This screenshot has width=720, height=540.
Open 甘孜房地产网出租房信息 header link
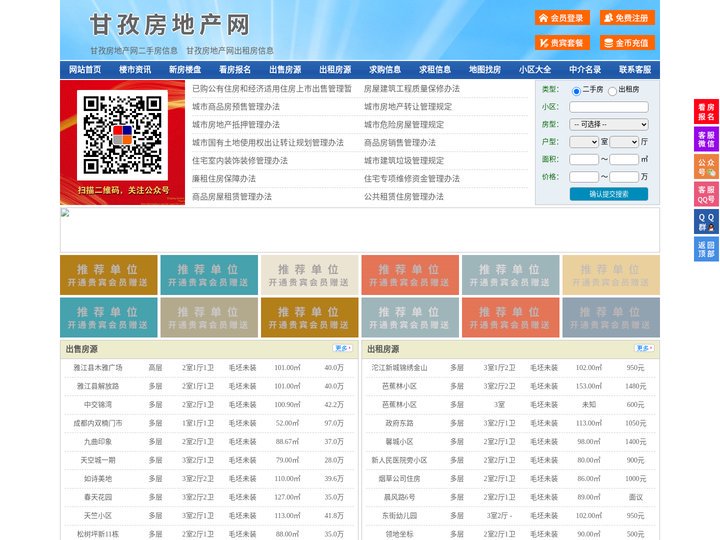(230, 51)
